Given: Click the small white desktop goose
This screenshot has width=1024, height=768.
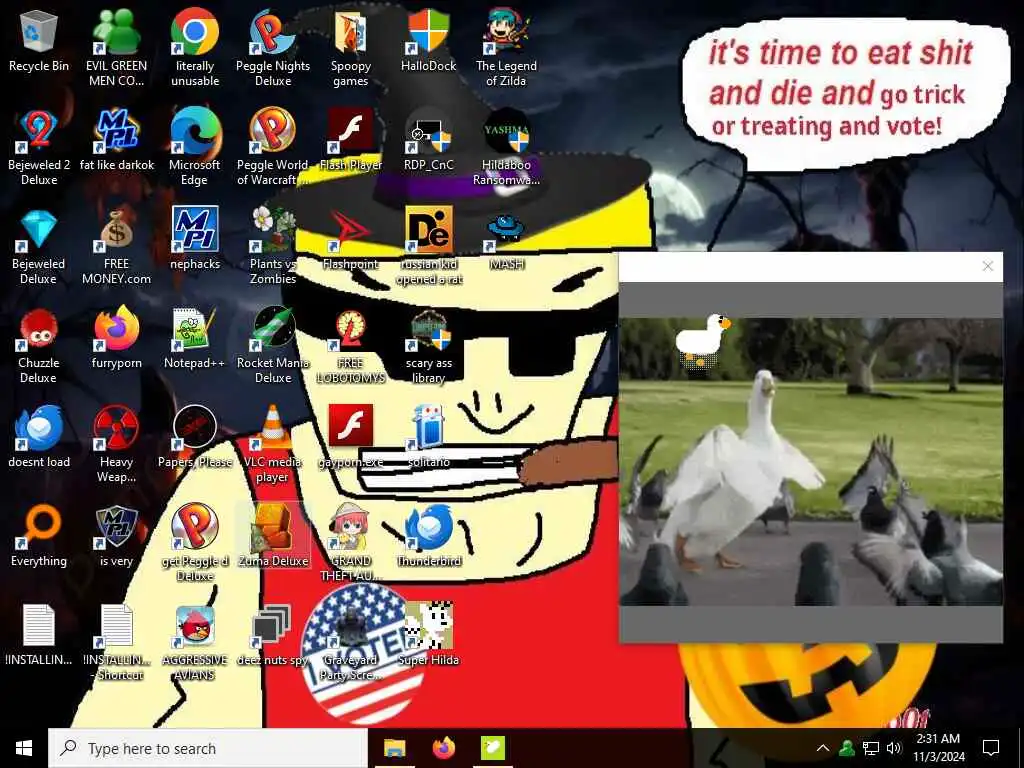Looking at the screenshot, I should click(x=702, y=342).
